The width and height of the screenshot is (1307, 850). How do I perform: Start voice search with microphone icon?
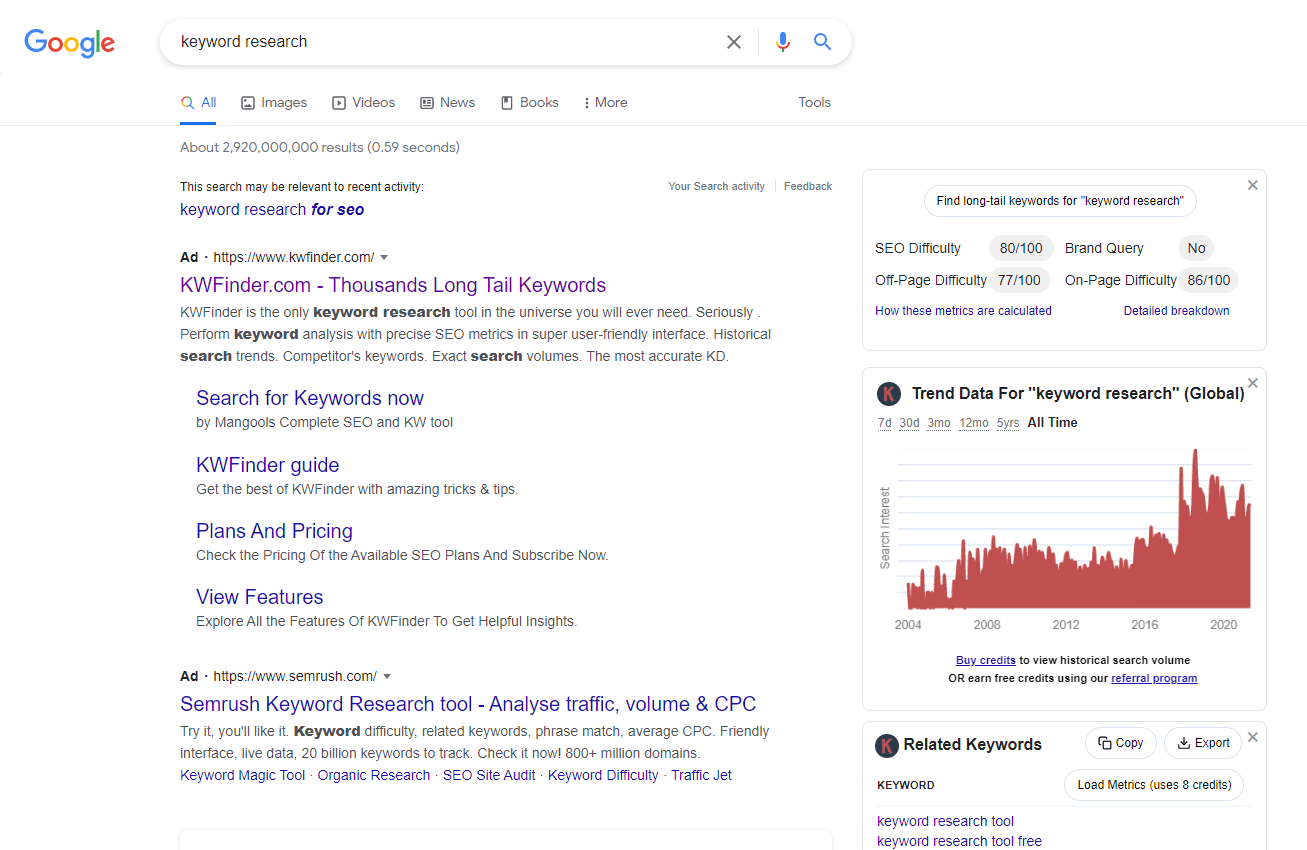(x=783, y=42)
